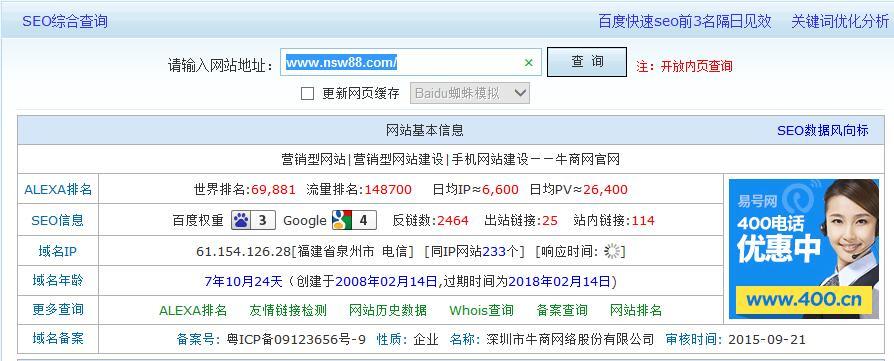Click the red note 注：开放内页查询
Screen dimensions: 894x361
(x=684, y=67)
